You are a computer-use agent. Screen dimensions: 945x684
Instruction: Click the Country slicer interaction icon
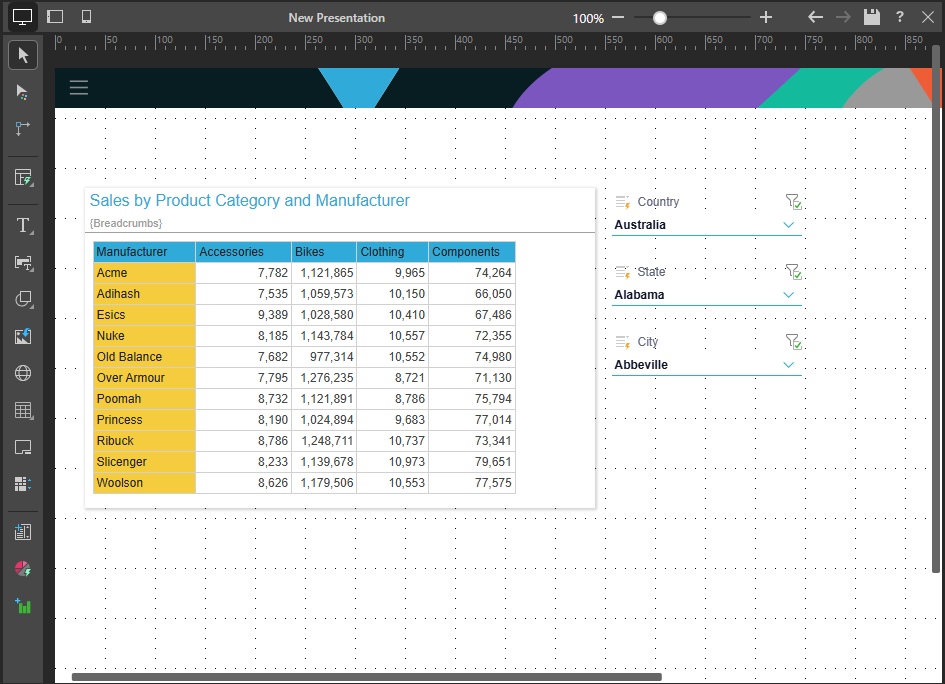(623, 202)
